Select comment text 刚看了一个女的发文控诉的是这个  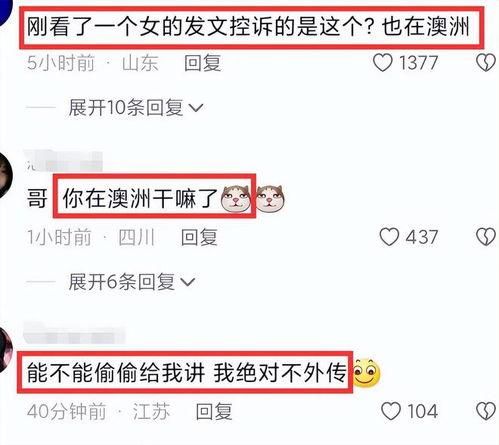pos(199,27)
